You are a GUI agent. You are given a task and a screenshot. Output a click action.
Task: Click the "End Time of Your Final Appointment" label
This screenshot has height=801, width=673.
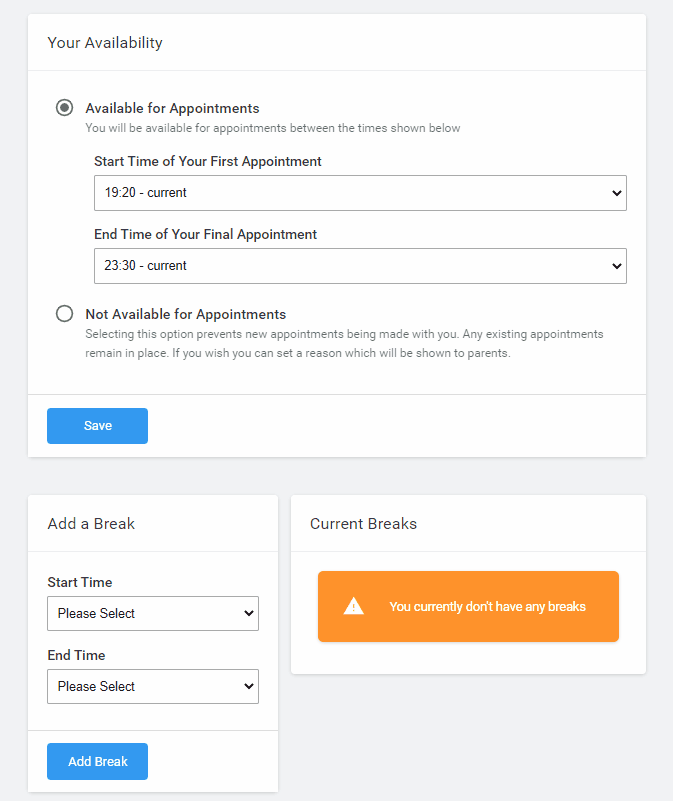tap(205, 234)
